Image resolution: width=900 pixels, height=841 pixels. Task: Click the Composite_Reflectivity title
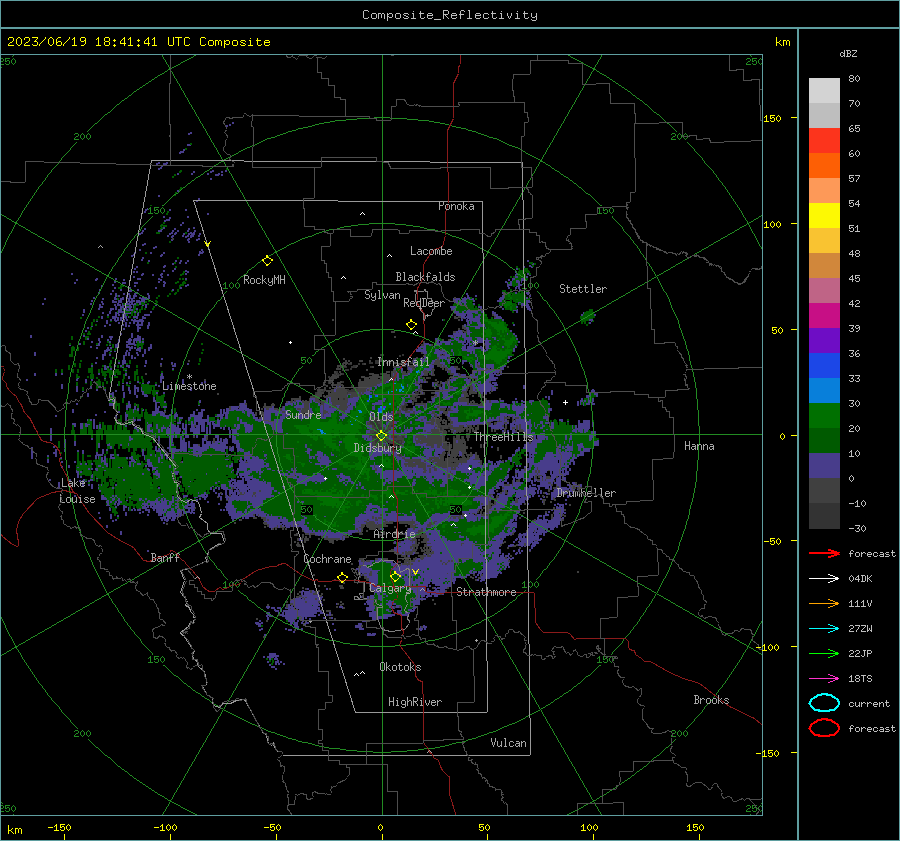[x=450, y=15]
